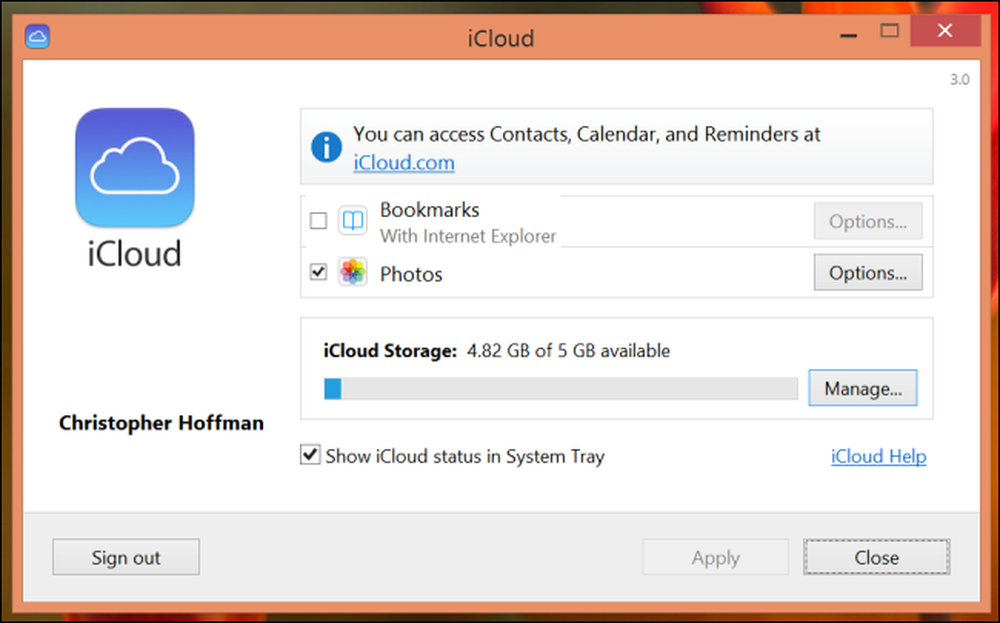Click the iCloud icon in title bar
The height and width of the screenshot is (623, 1000).
click(x=38, y=36)
